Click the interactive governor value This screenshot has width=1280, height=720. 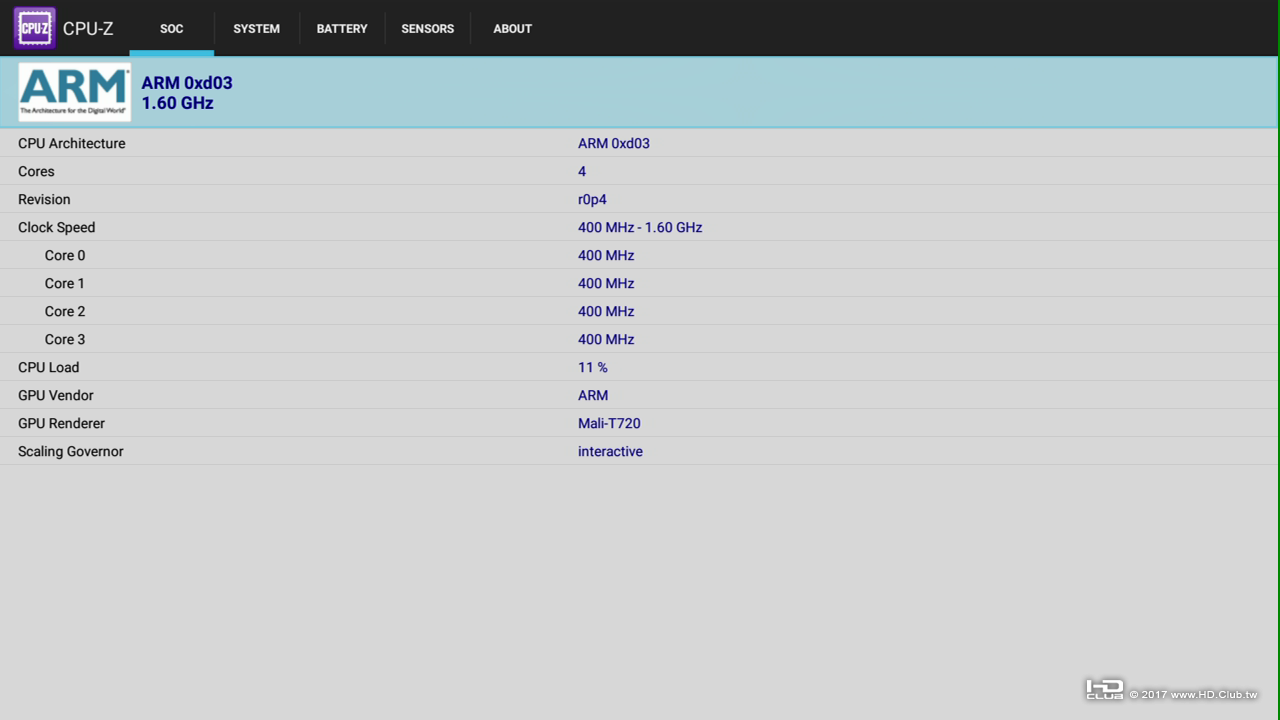coord(610,451)
